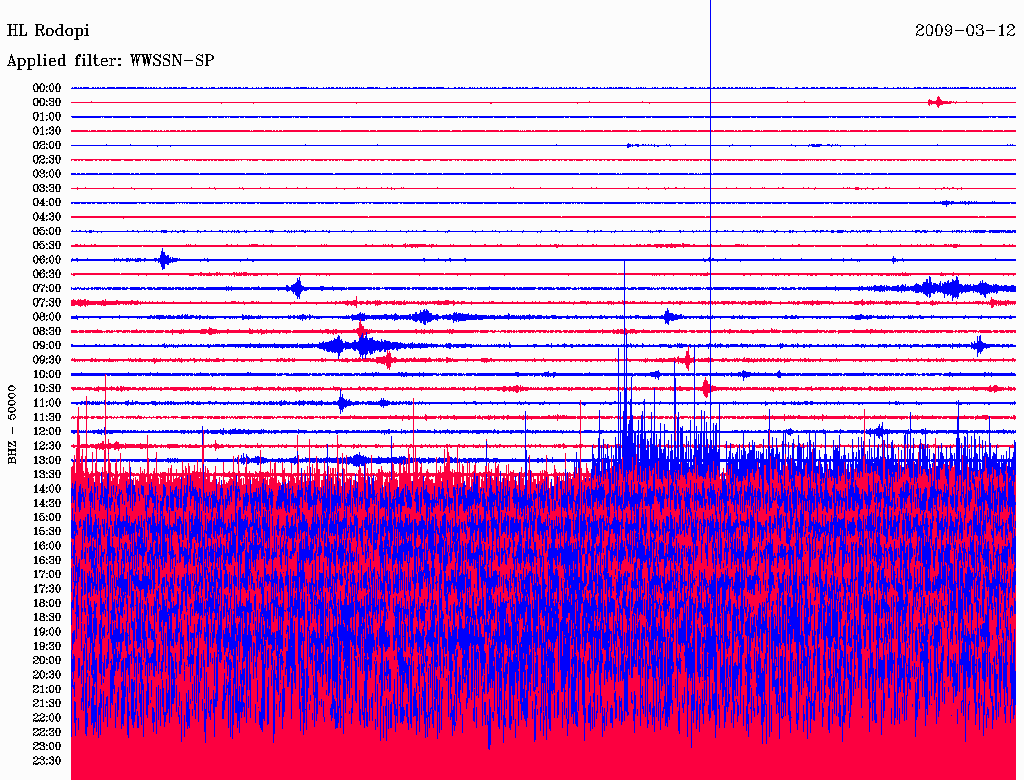
Task: Click the red event on the 10:30 trace
Action: [706, 388]
